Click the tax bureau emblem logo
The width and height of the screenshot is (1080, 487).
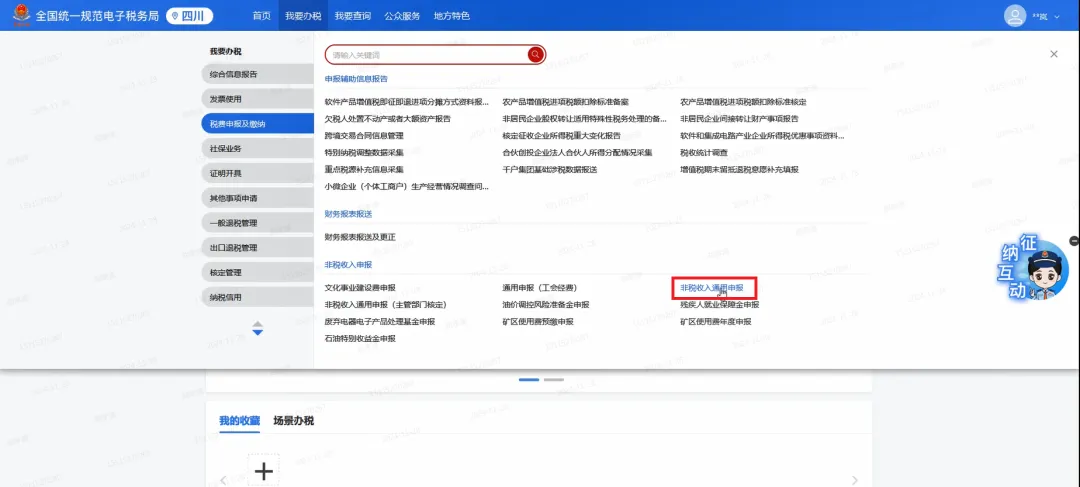[x=18, y=15]
